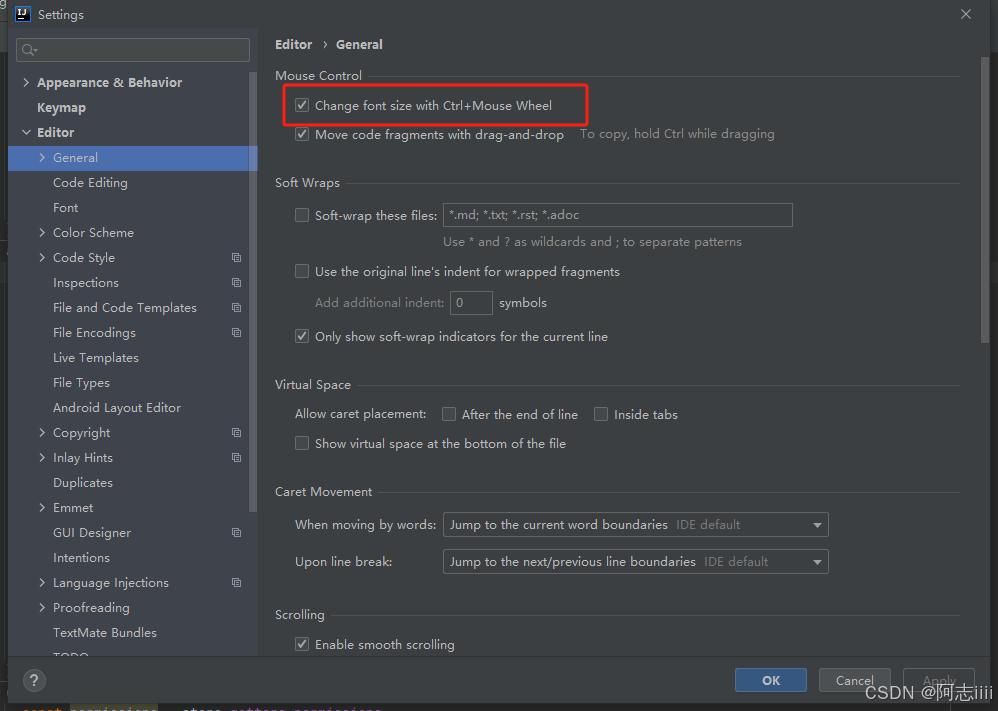Open Upon line break dropdown
The width and height of the screenshot is (998, 711).
click(x=635, y=561)
